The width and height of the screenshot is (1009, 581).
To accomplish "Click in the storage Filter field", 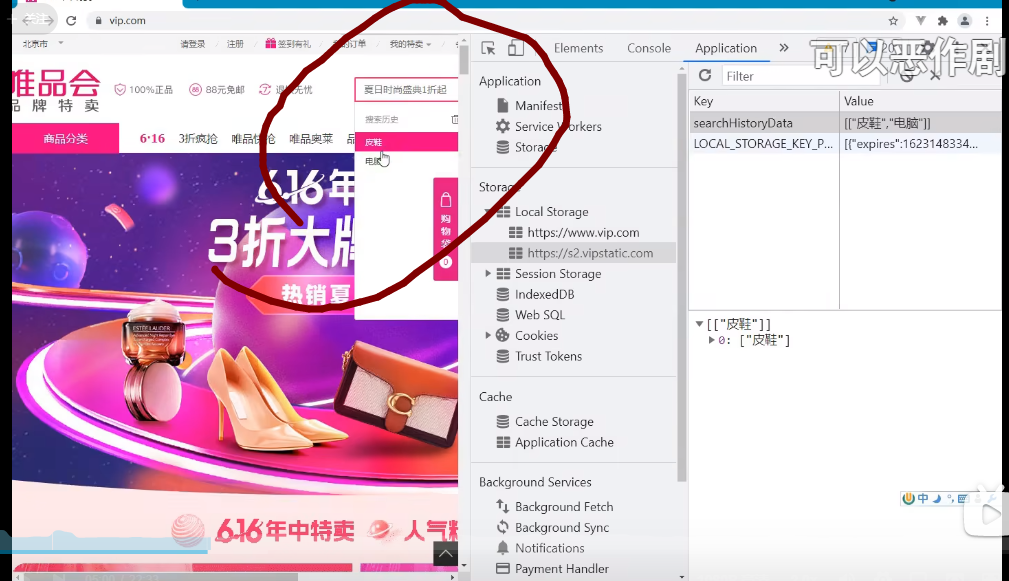I will 801,76.
